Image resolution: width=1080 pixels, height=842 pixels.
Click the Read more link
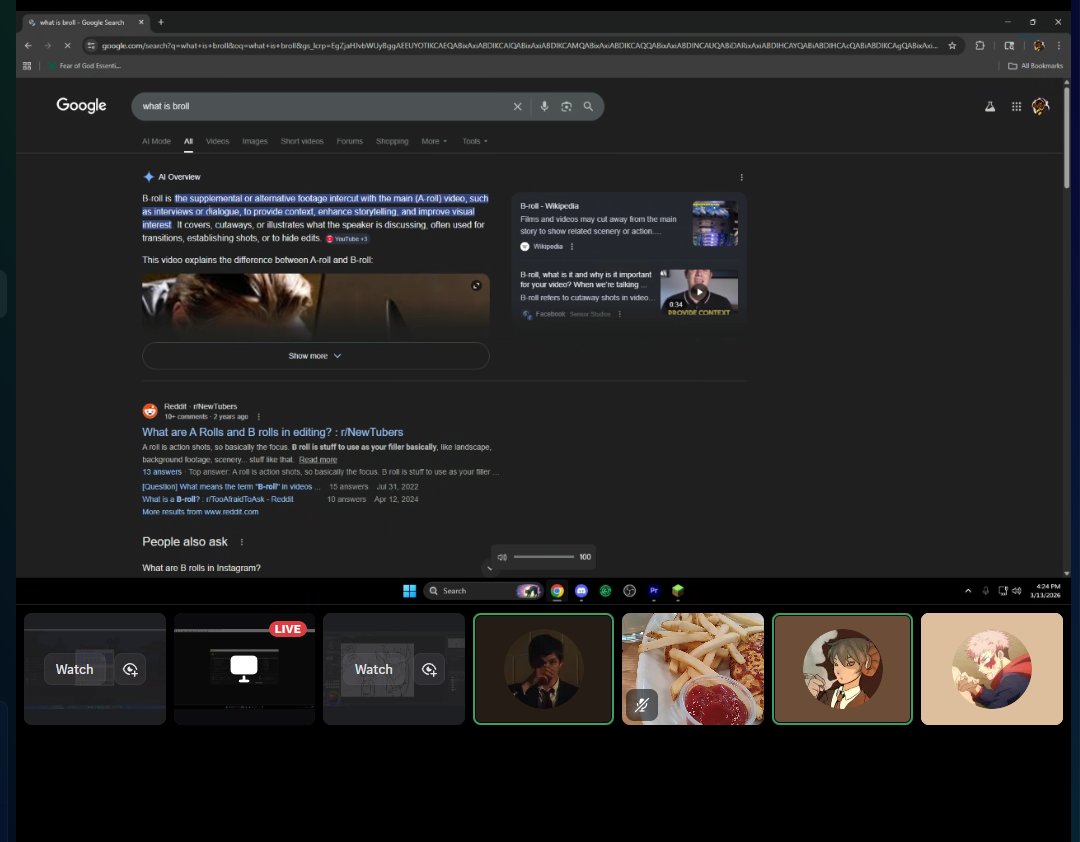[318, 460]
